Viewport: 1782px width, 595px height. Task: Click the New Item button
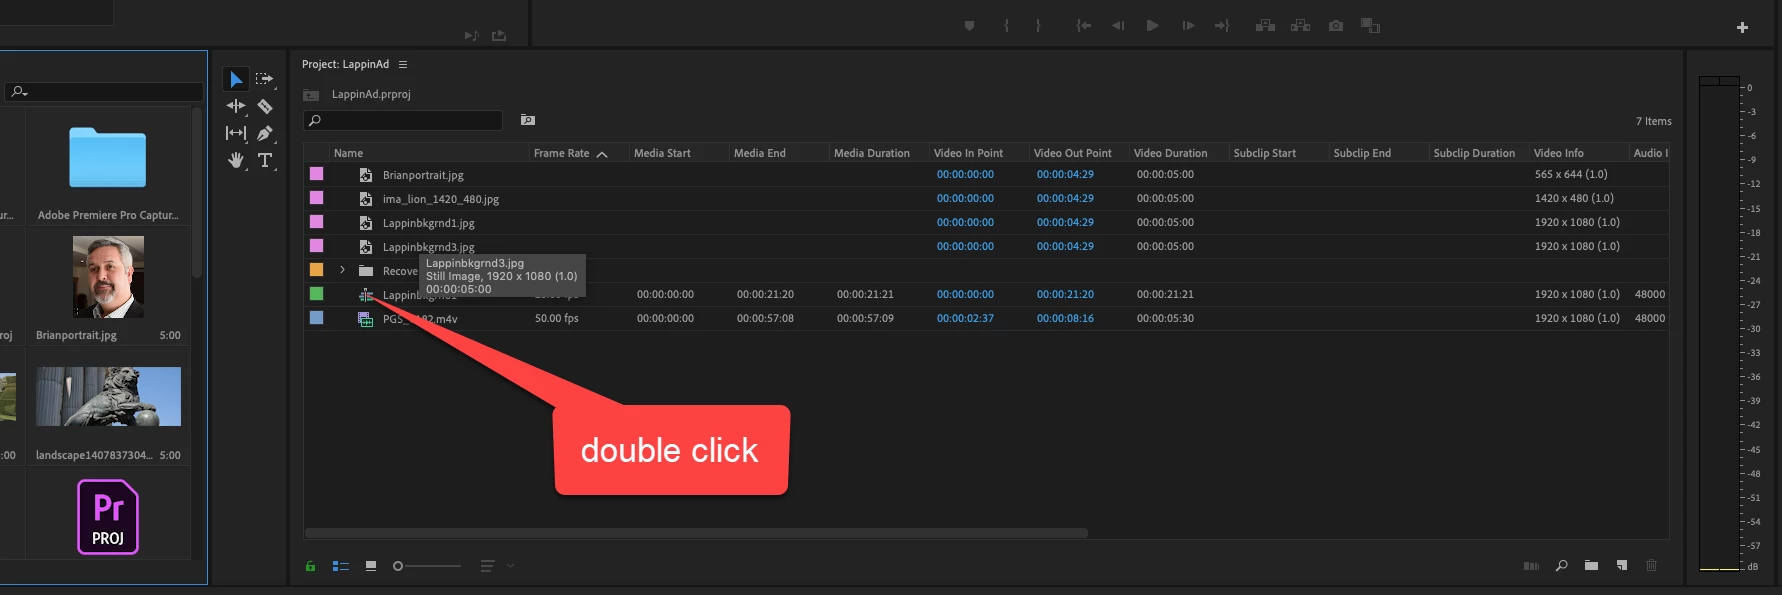pyautogui.click(x=1622, y=566)
